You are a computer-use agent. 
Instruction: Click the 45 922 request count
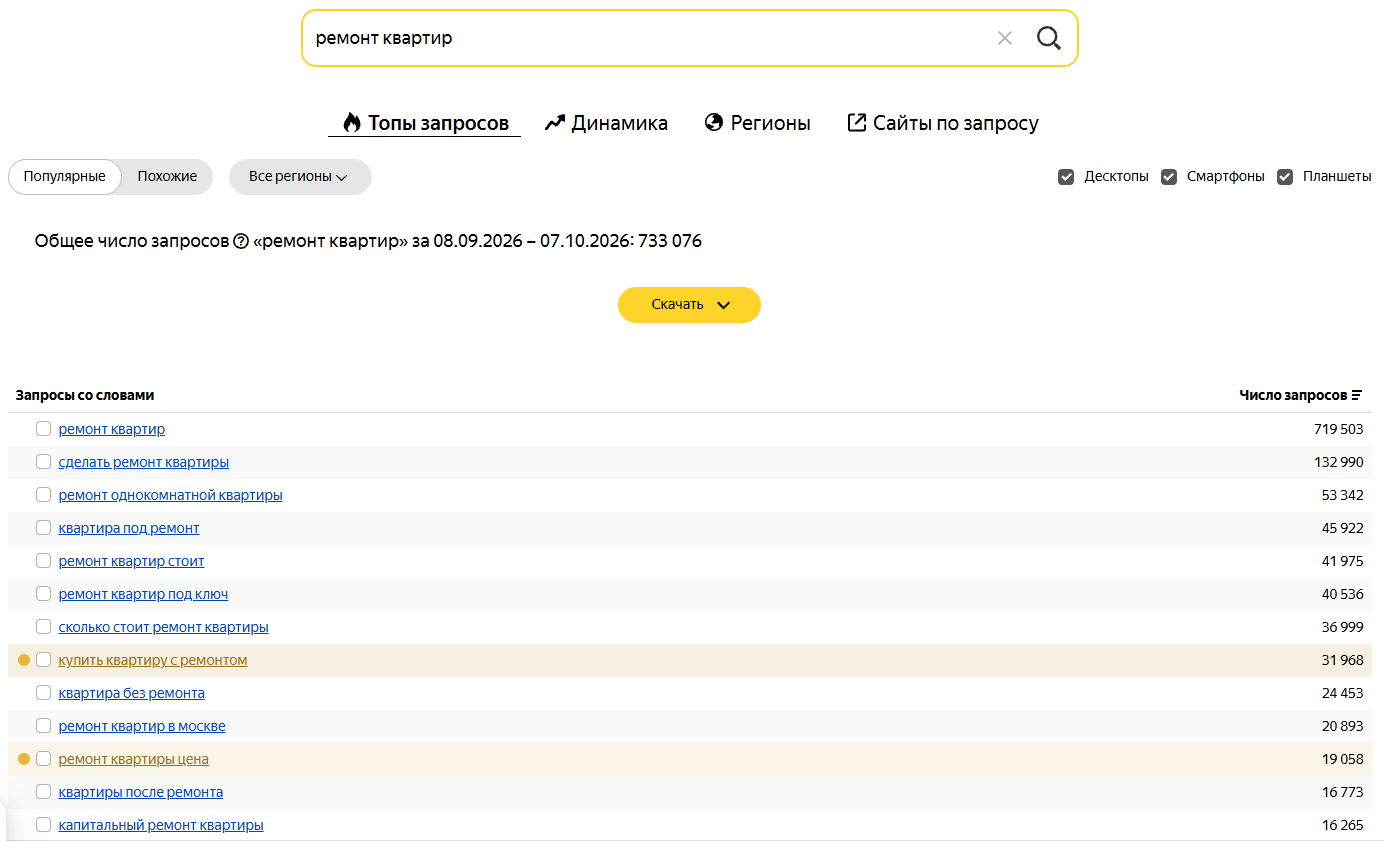[1342, 528]
